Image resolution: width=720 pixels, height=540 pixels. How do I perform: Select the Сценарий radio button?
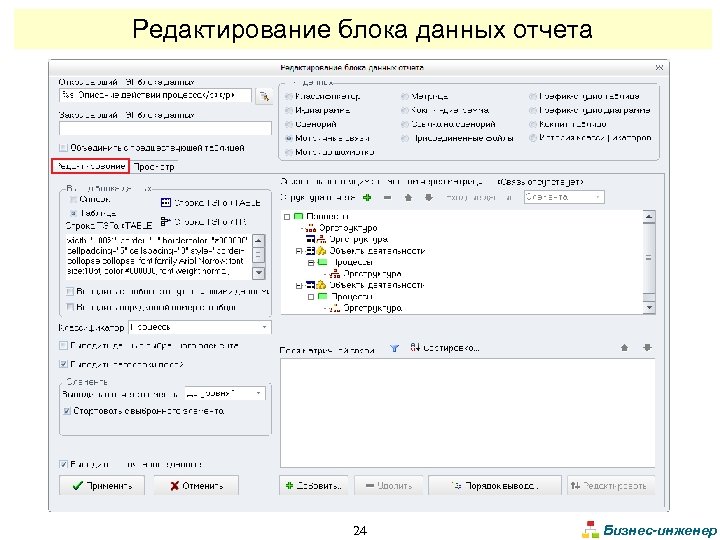point(288,124)
